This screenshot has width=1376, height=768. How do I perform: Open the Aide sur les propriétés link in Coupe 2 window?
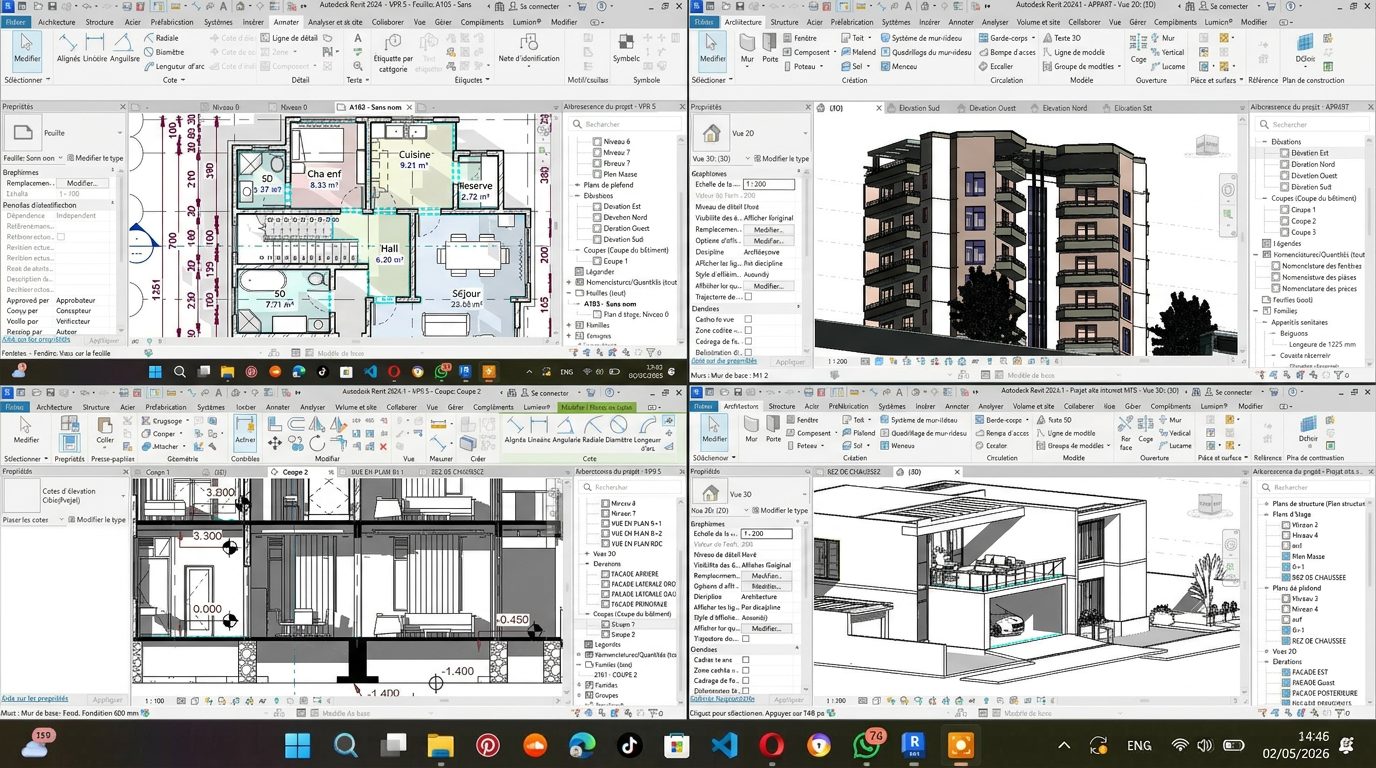click(34, 698)
